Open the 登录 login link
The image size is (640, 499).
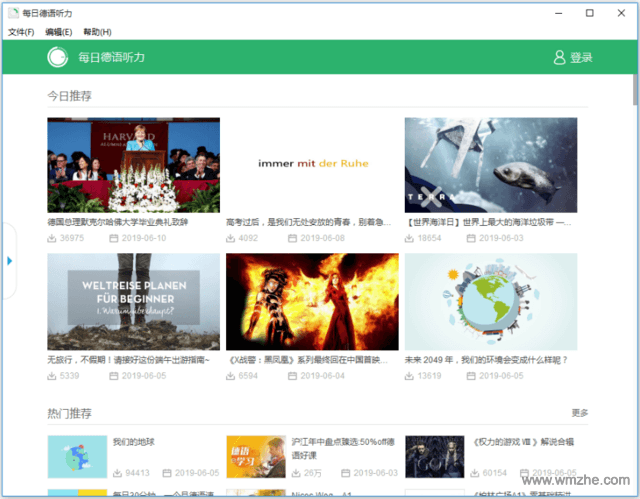coord(581,58)
